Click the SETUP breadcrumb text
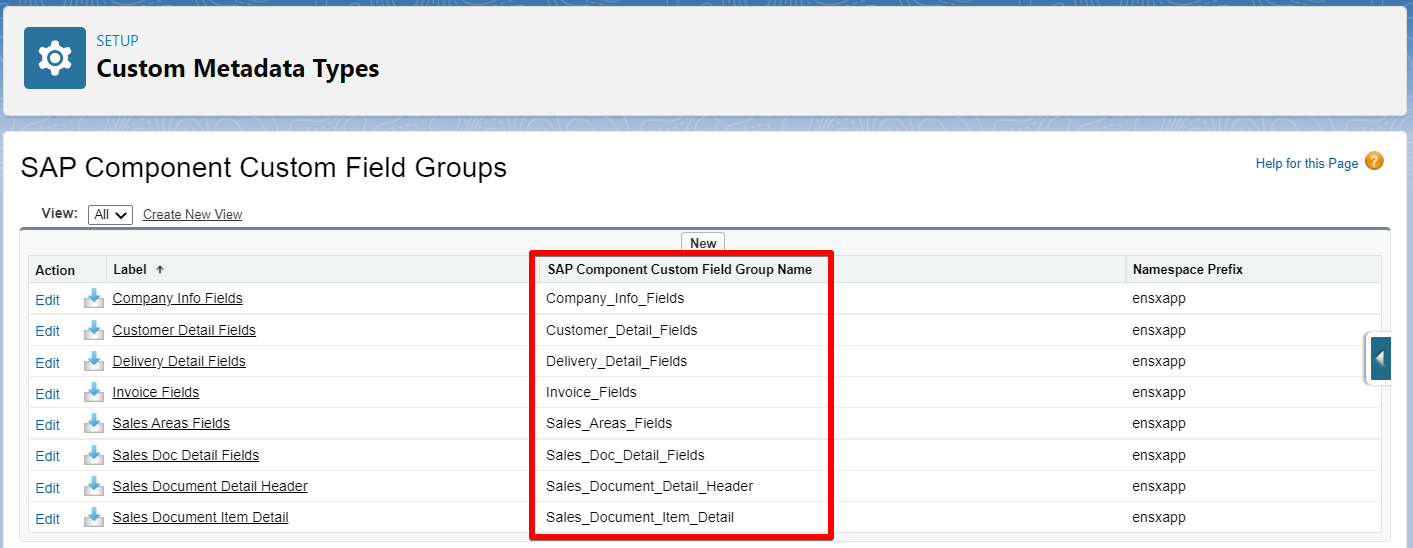This screenshot has height=548, width=1413. (117, 41)
